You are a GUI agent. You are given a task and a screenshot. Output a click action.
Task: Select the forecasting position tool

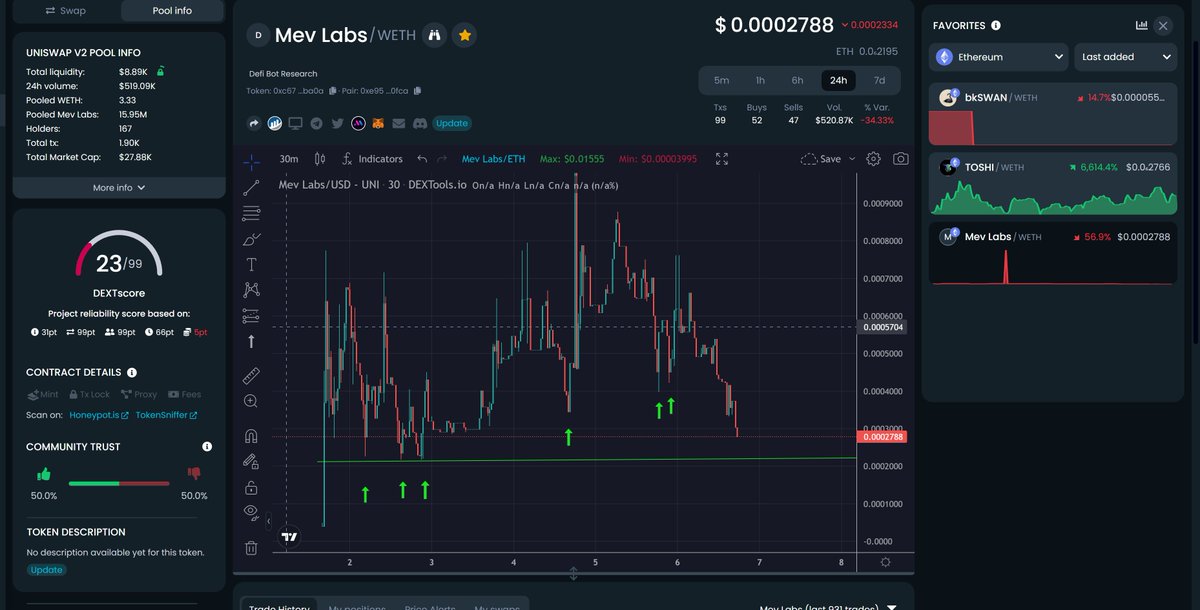(251, 316)
